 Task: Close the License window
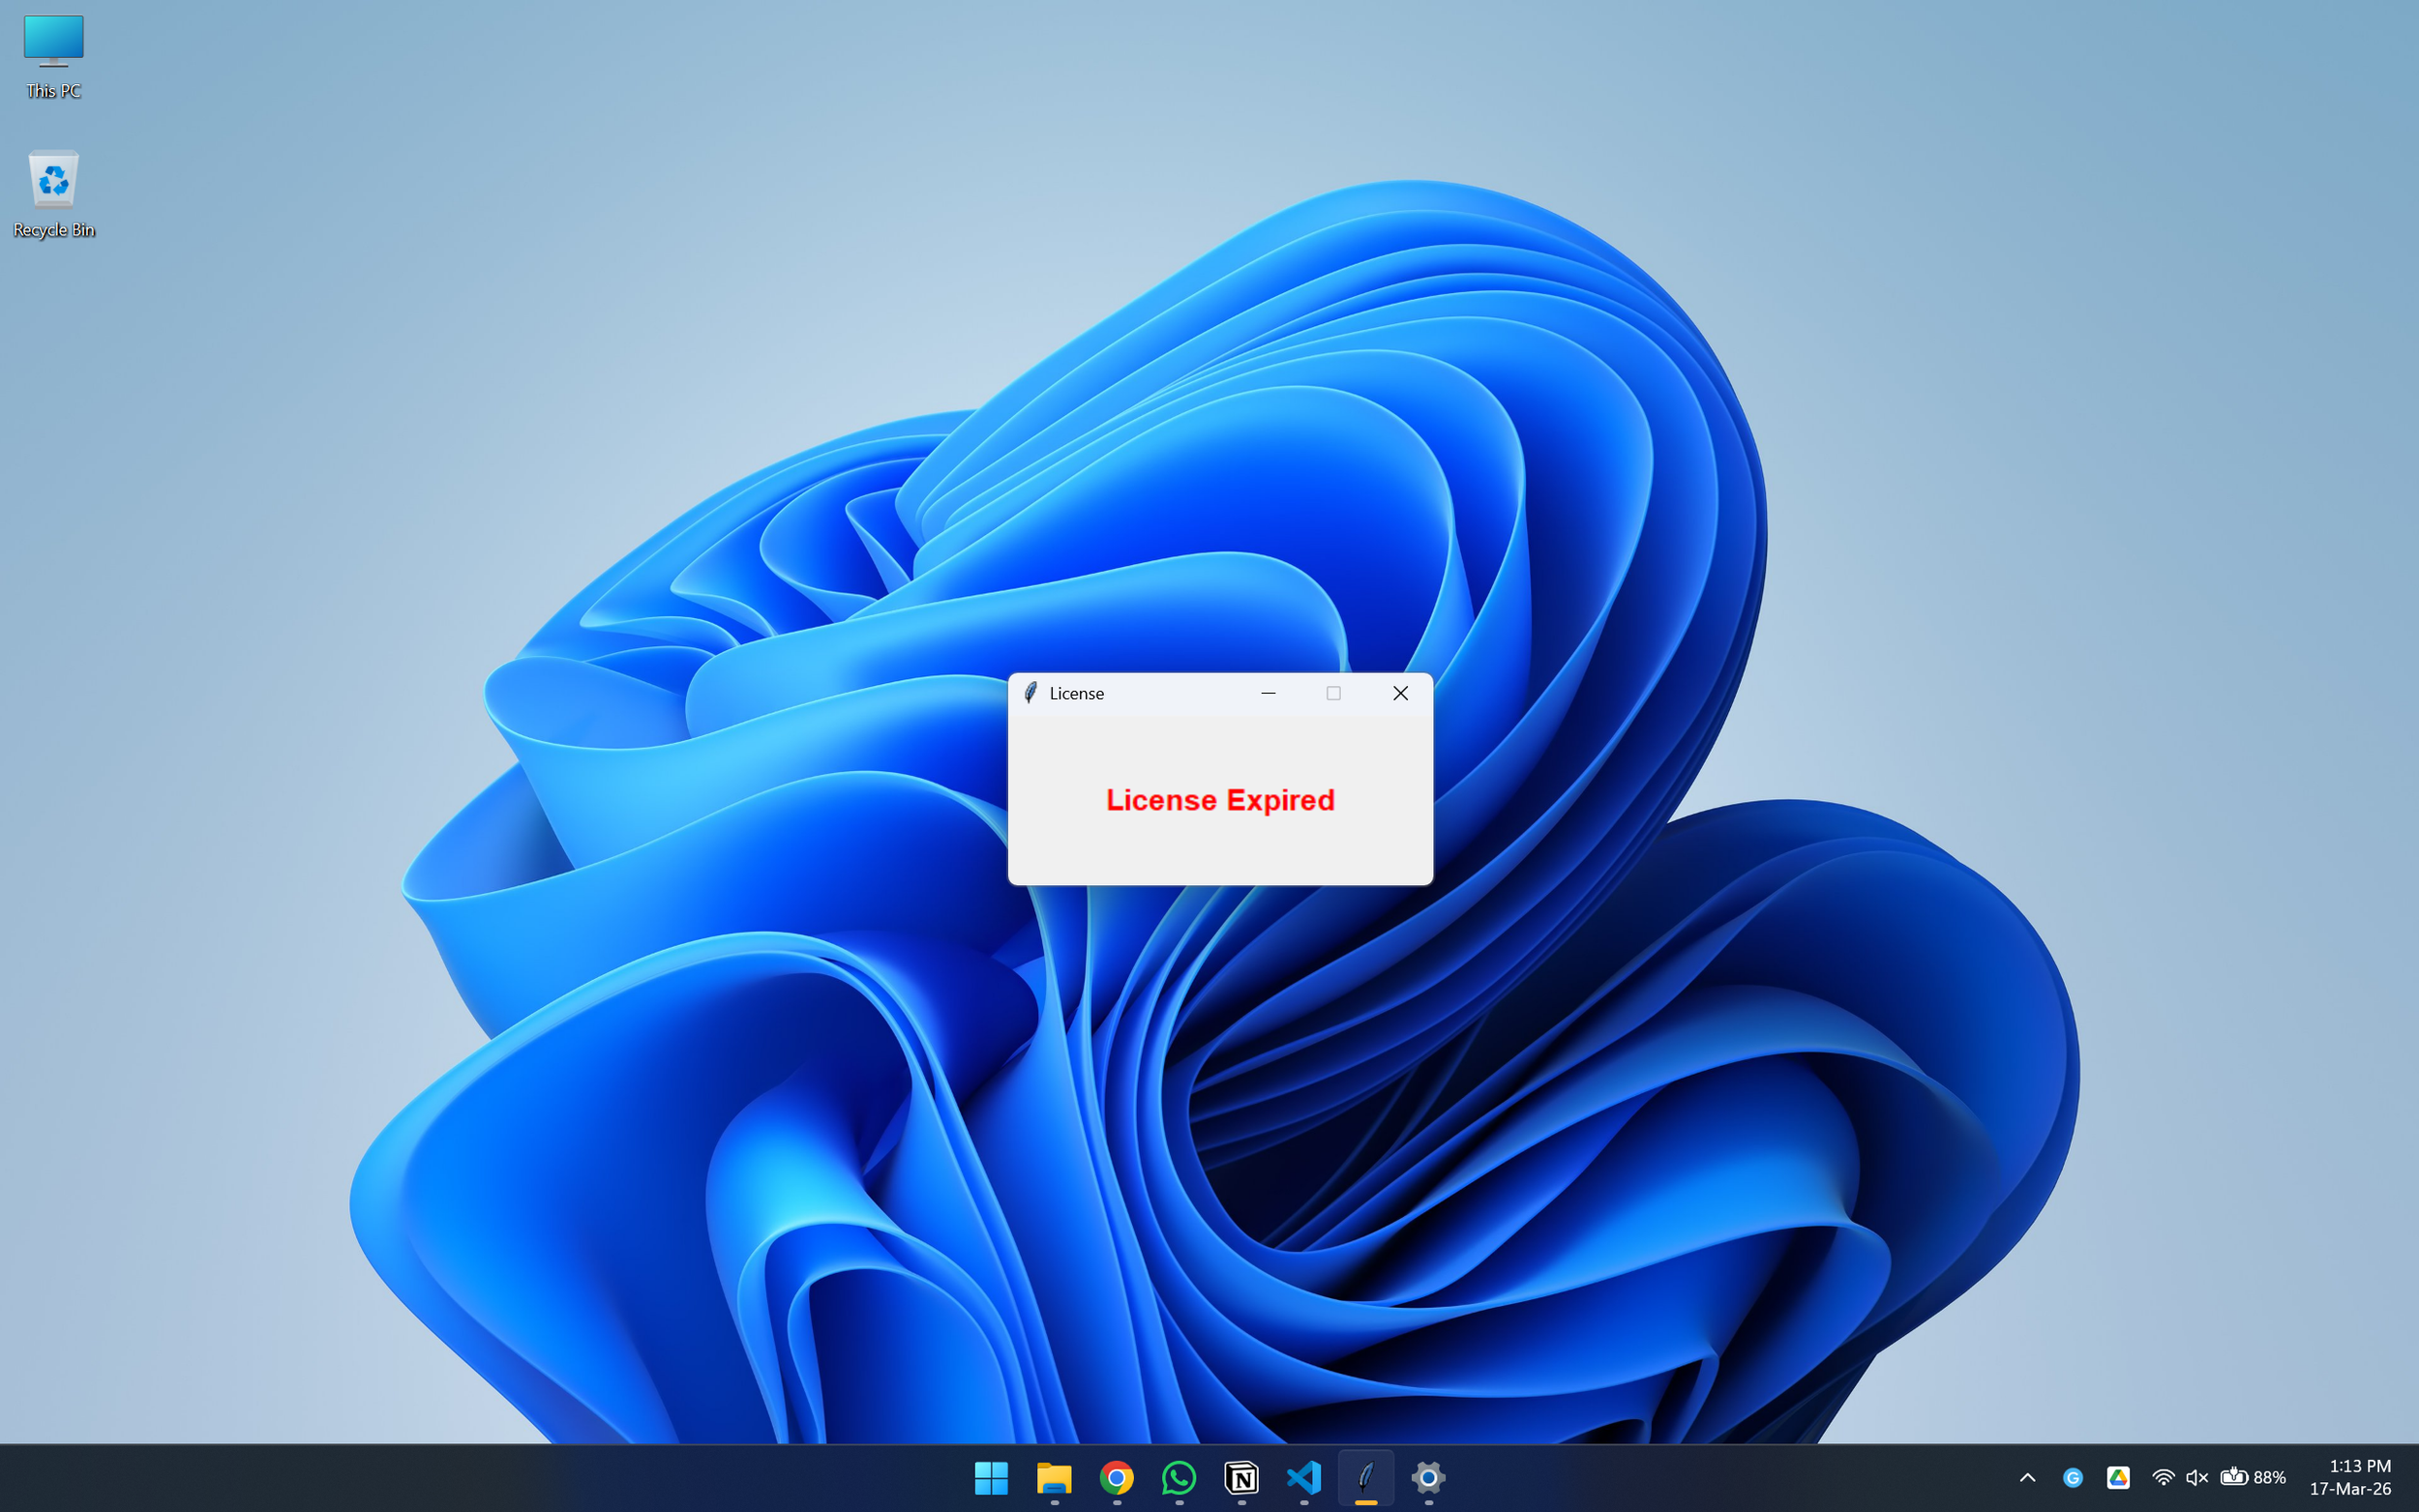coord(1400,693)
